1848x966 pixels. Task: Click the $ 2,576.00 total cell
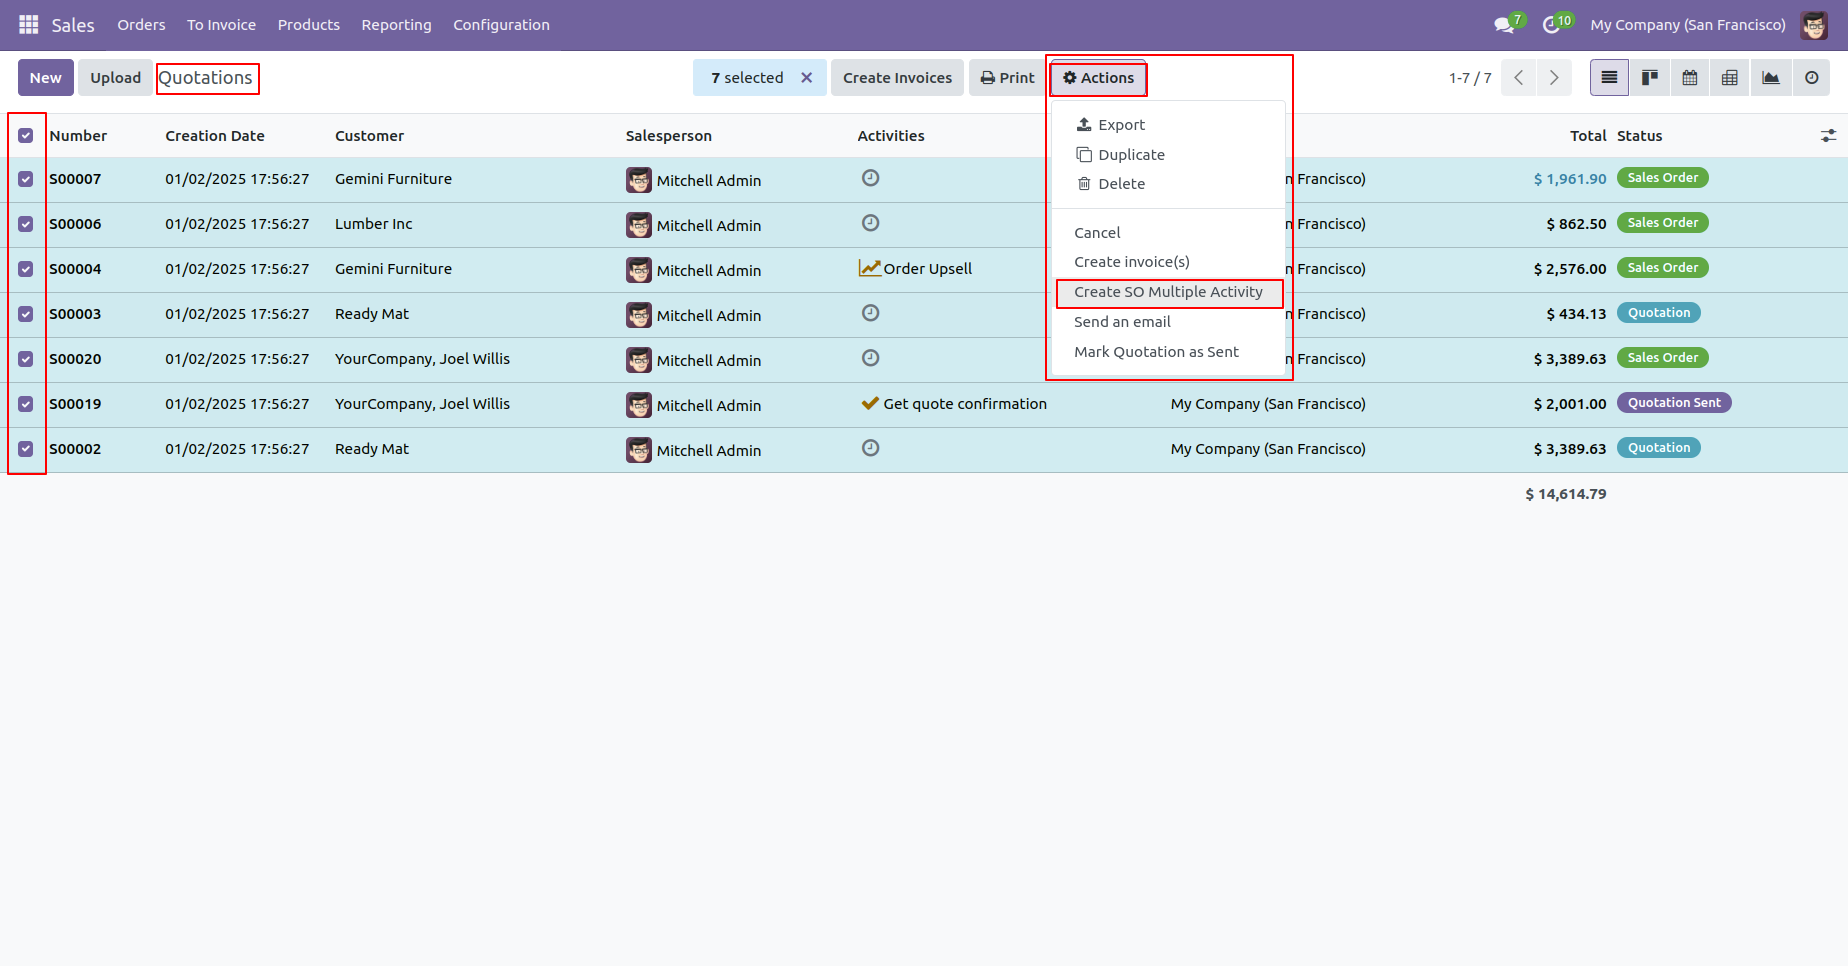pyautogui.click(x=1570, y=269)
